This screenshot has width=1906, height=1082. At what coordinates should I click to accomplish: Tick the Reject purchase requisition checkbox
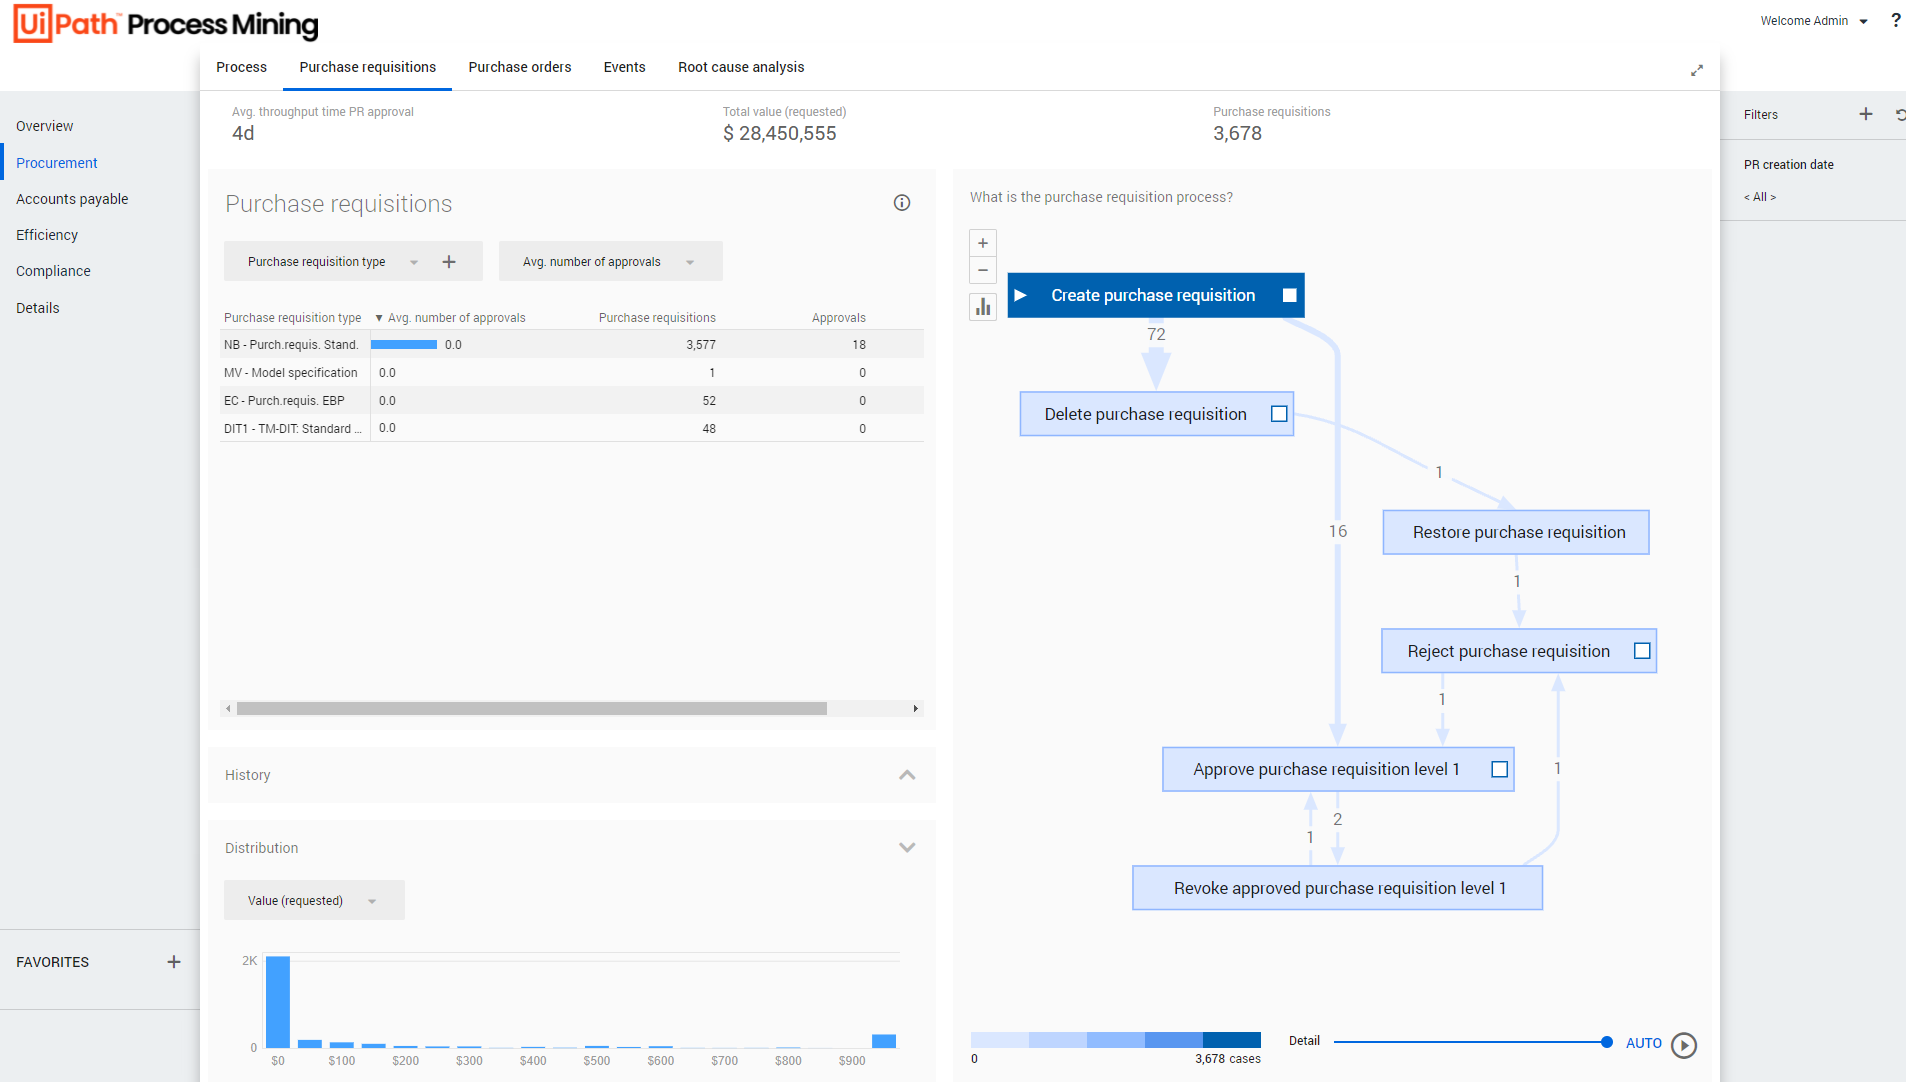1641,651
